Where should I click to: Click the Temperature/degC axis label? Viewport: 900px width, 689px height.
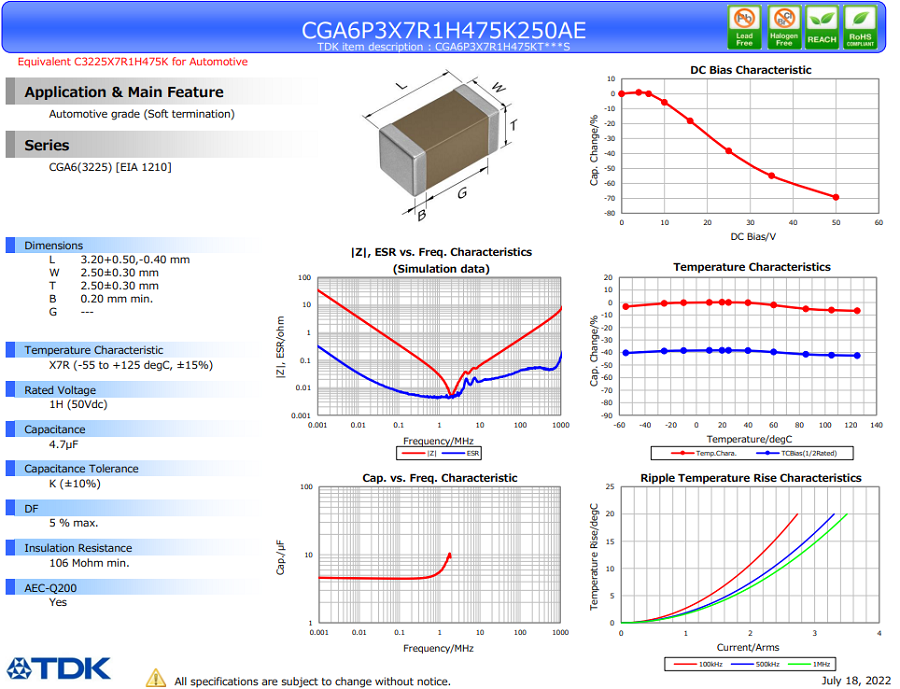point(750,439)
